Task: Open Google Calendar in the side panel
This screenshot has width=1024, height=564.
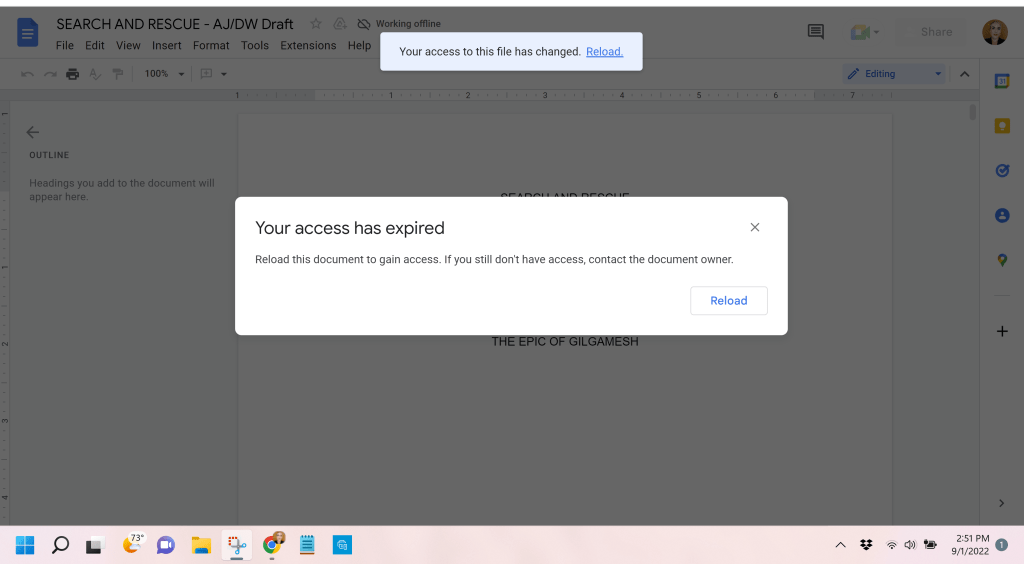Action: (x=1002, y=82)
